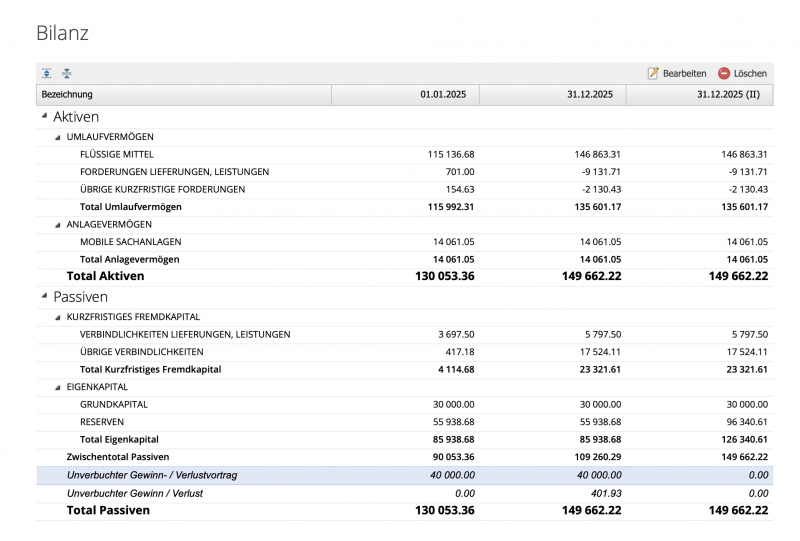Collapse the Kurzfristiges Fremdkapital group
Image resolution: width=800 pixels, height=541 pixels.
[58, 317]
